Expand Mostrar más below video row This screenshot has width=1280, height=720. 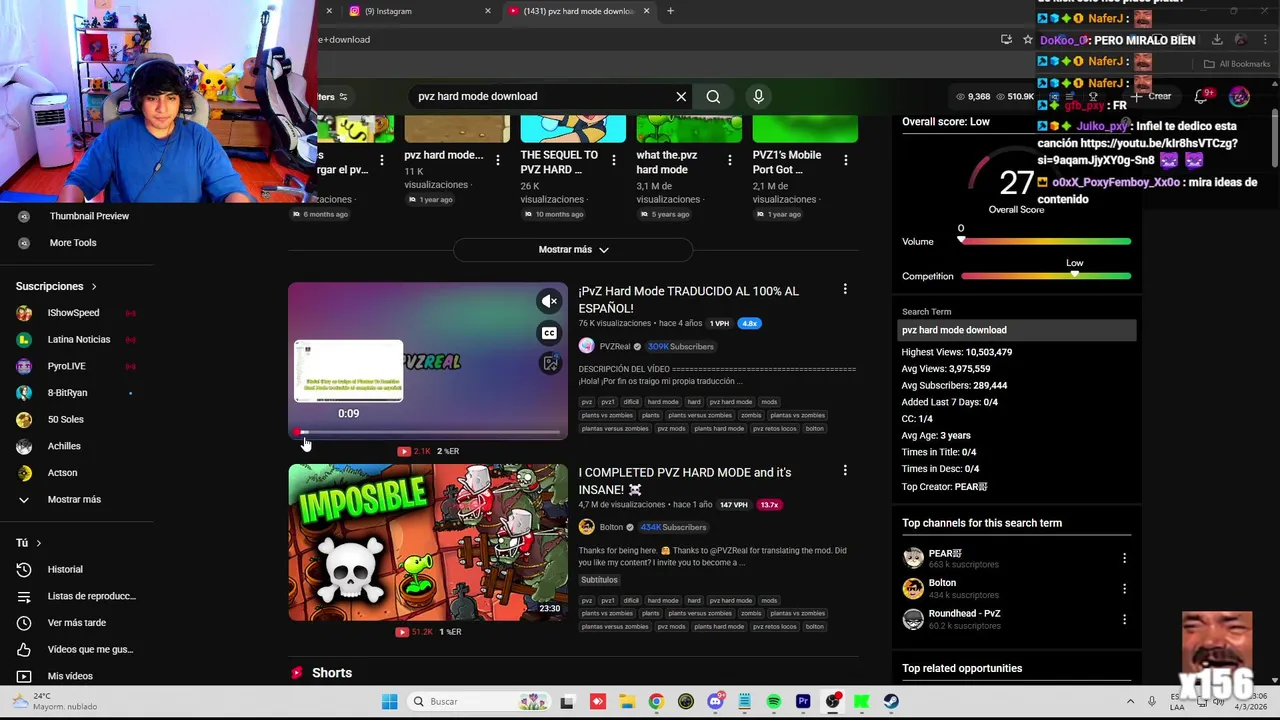click(x=573, y=250)
